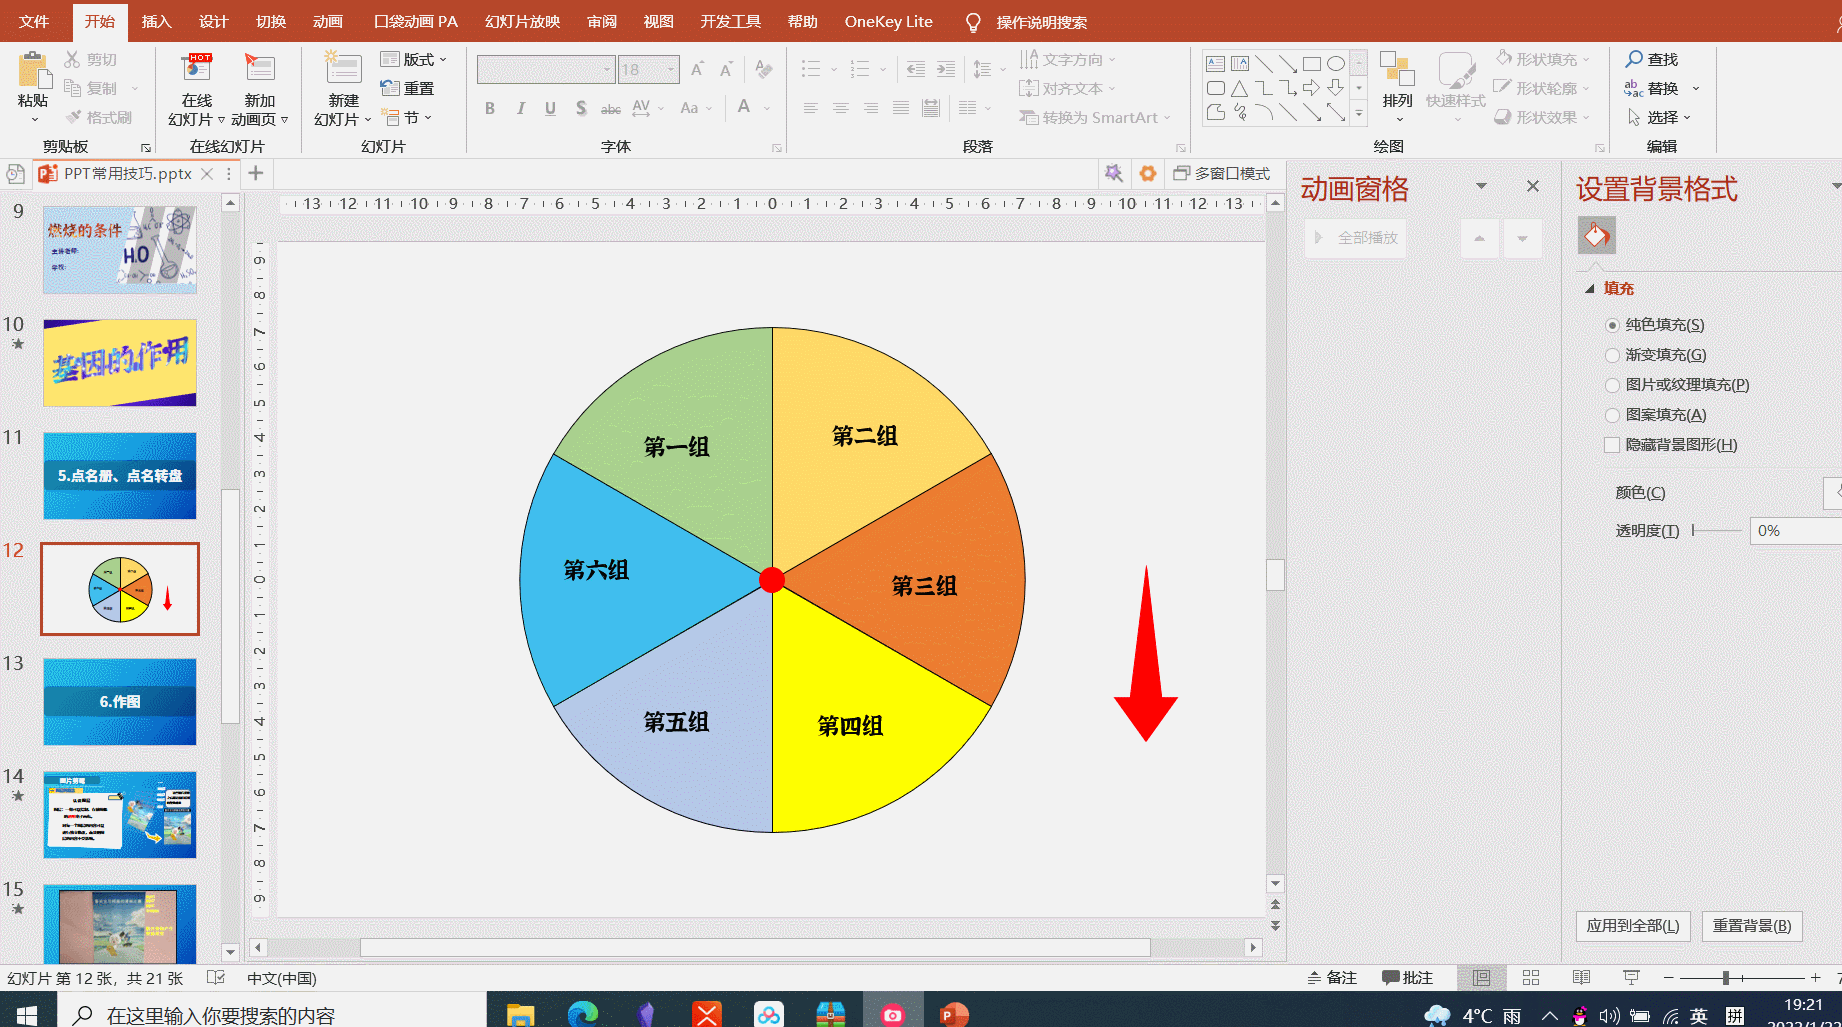Click the New Slide icon
This screenshot has width=1842, height=1027.
(x=343, y=68)
